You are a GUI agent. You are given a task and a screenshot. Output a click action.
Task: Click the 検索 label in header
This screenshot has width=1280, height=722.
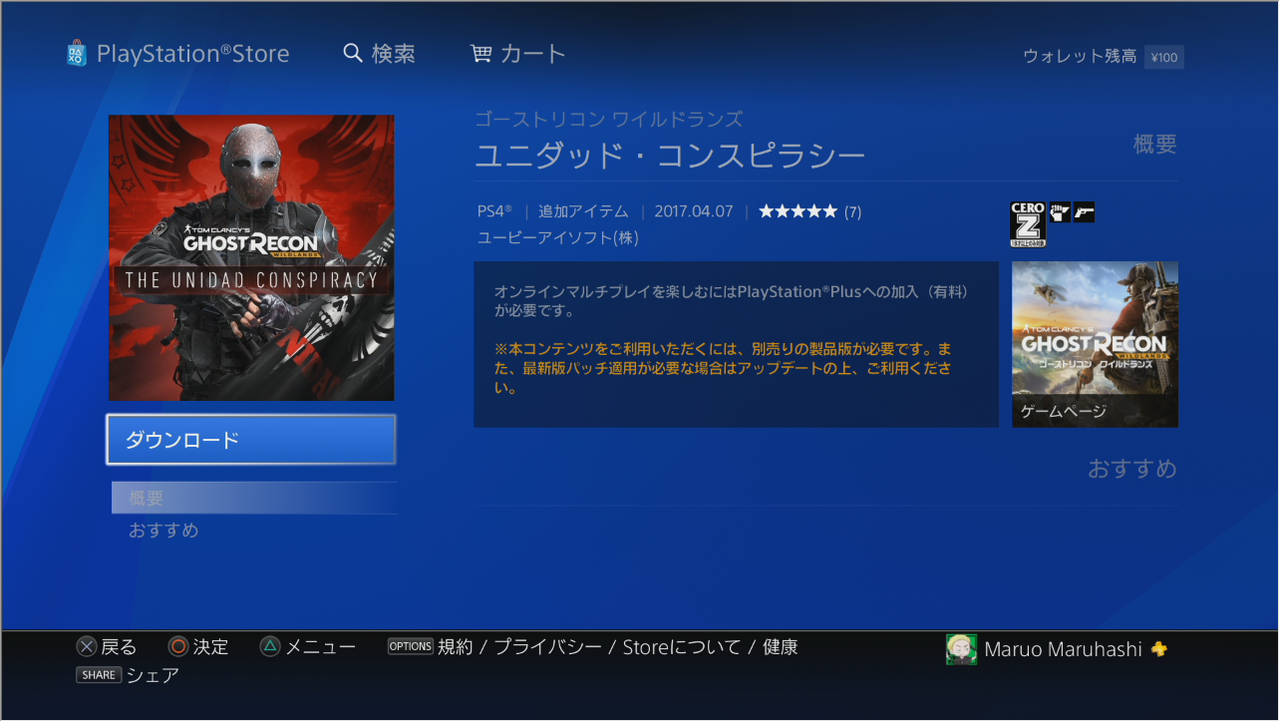tap(393, 54)
